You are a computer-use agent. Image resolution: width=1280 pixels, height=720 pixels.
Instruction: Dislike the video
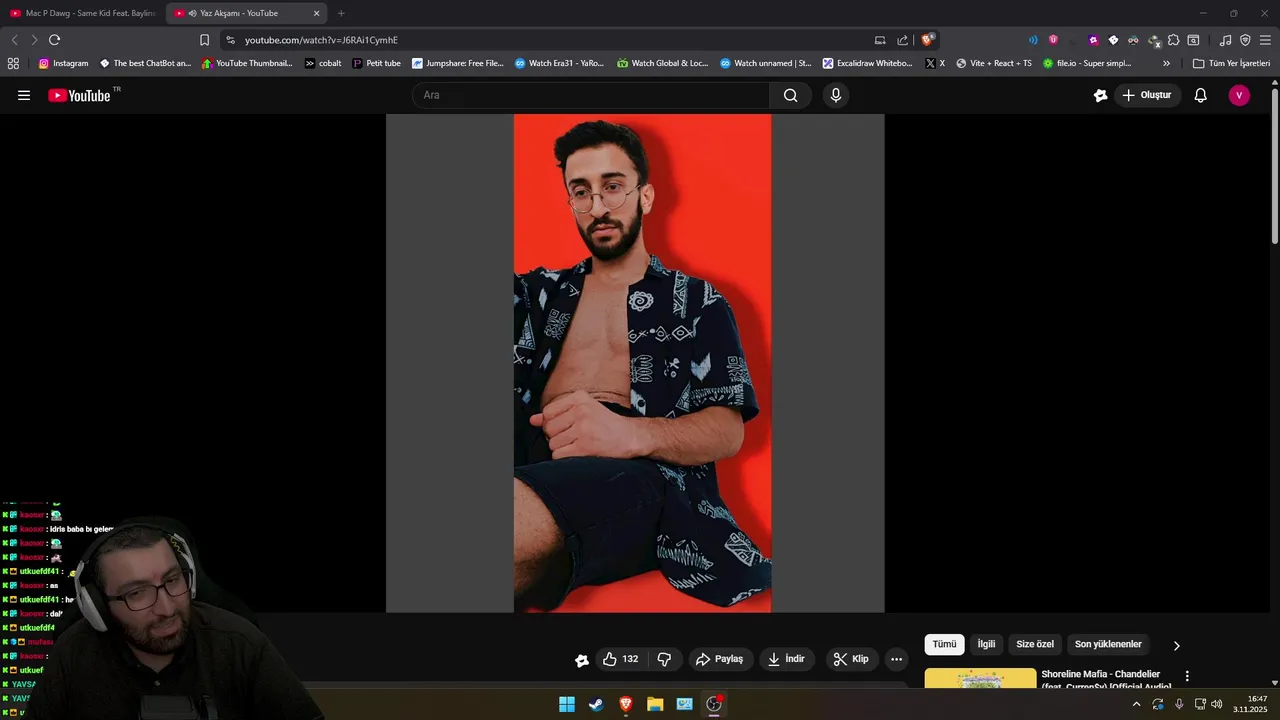[x=664, y=659]
